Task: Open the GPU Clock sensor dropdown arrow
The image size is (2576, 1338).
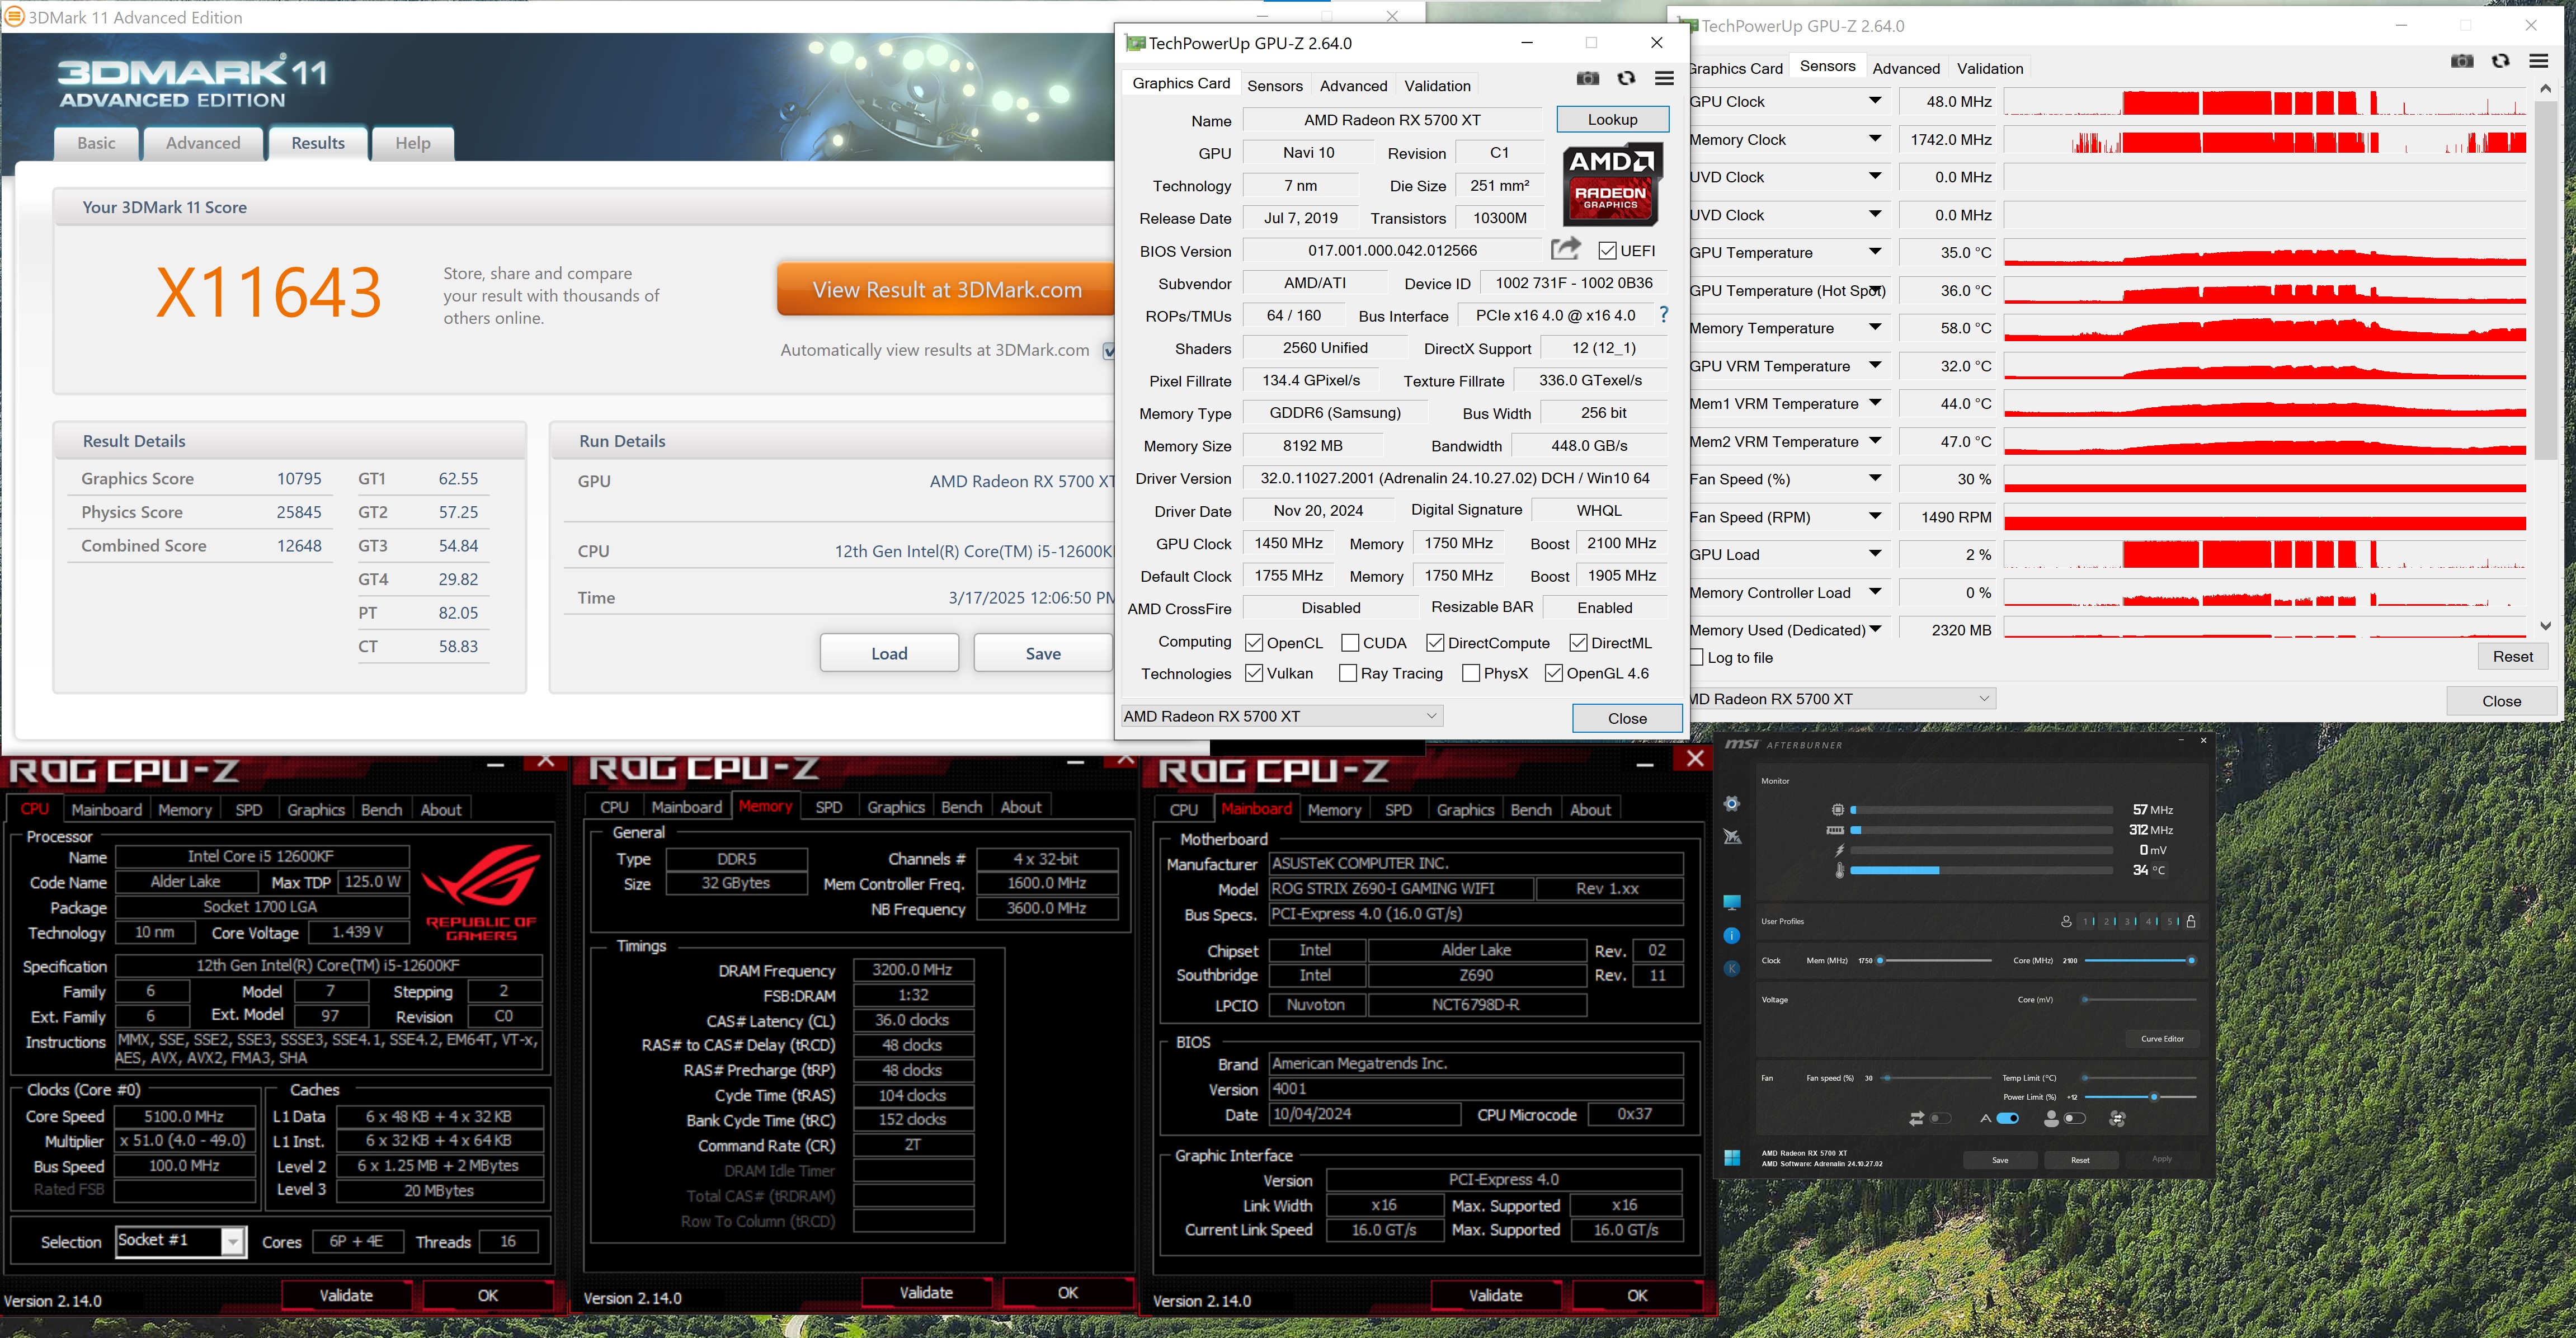Action: (x=1875, y=101)
